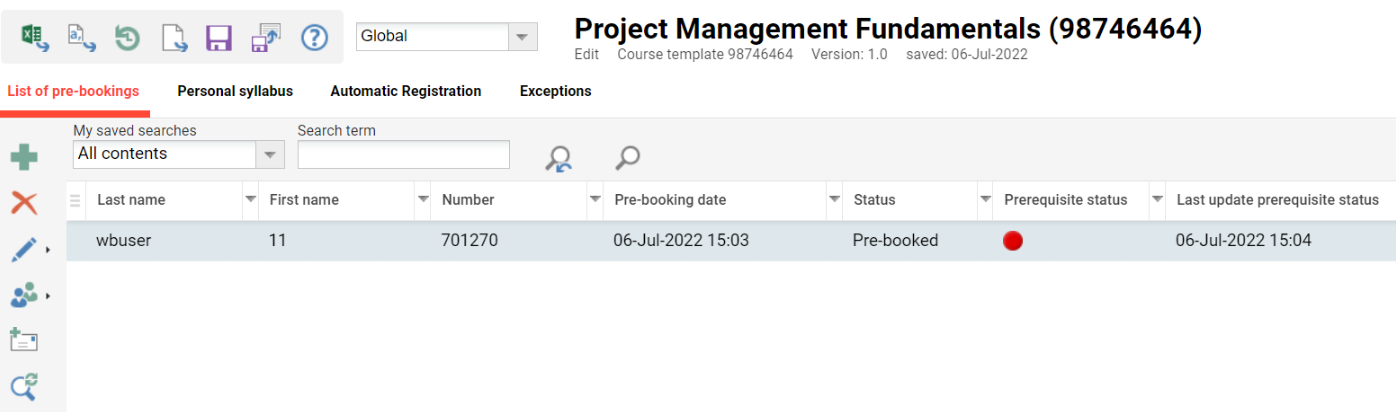1396x412 pixels.
Task: Switch to the Personal syllabus tab
Action: pos(235,91)
